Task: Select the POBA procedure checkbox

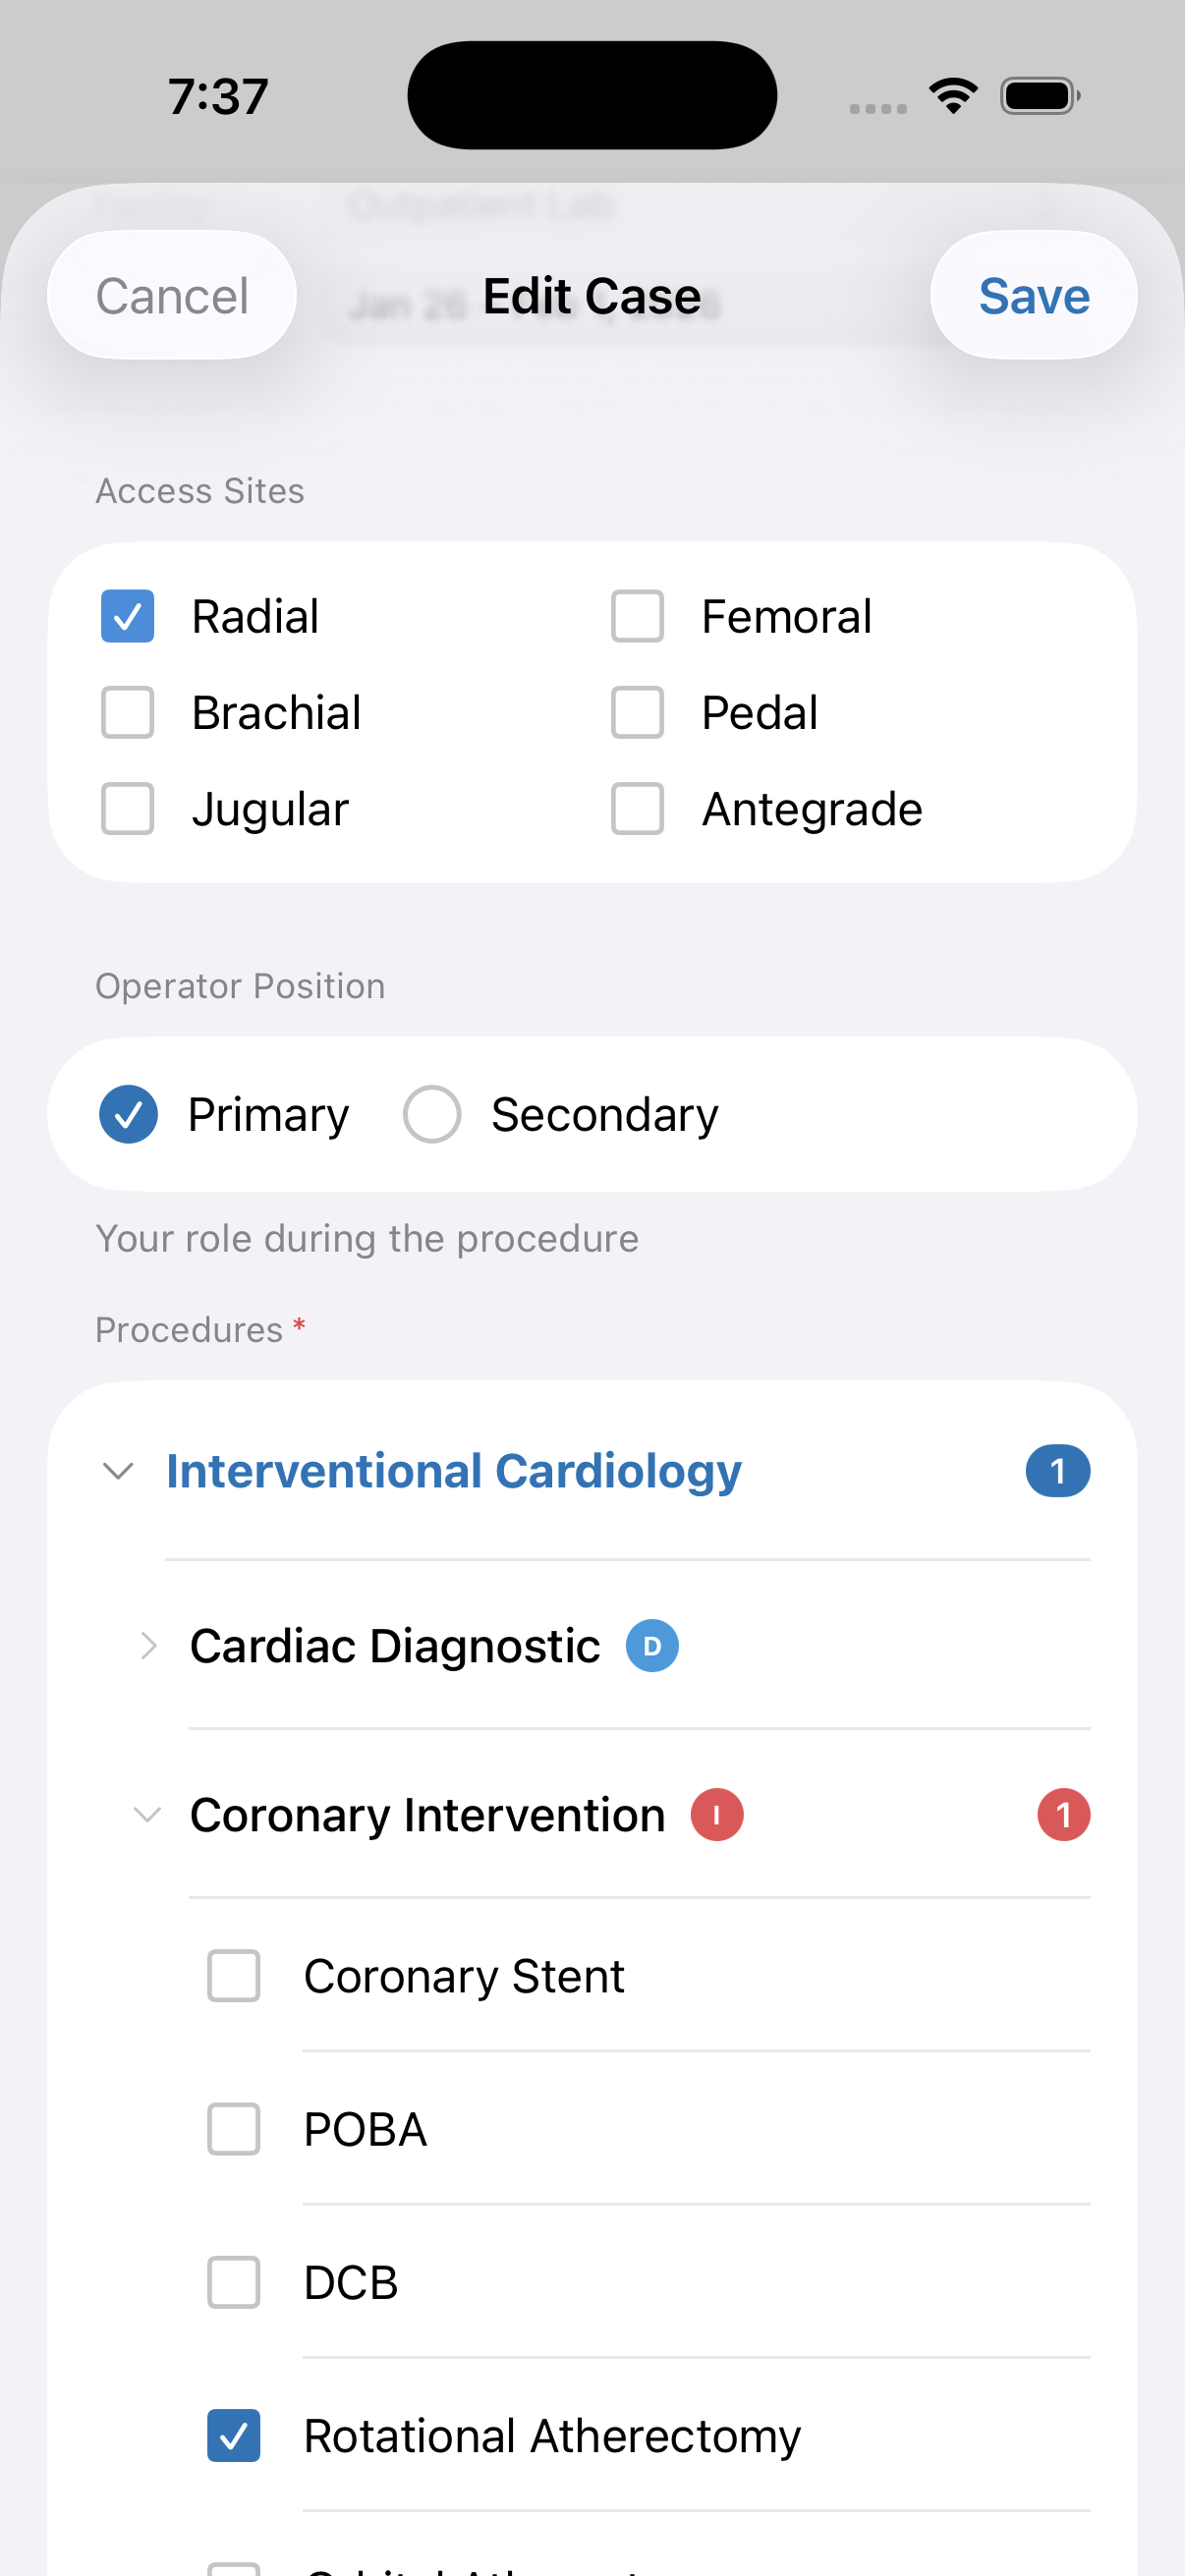Action: pyautogui.click(x=234, y=2129)
